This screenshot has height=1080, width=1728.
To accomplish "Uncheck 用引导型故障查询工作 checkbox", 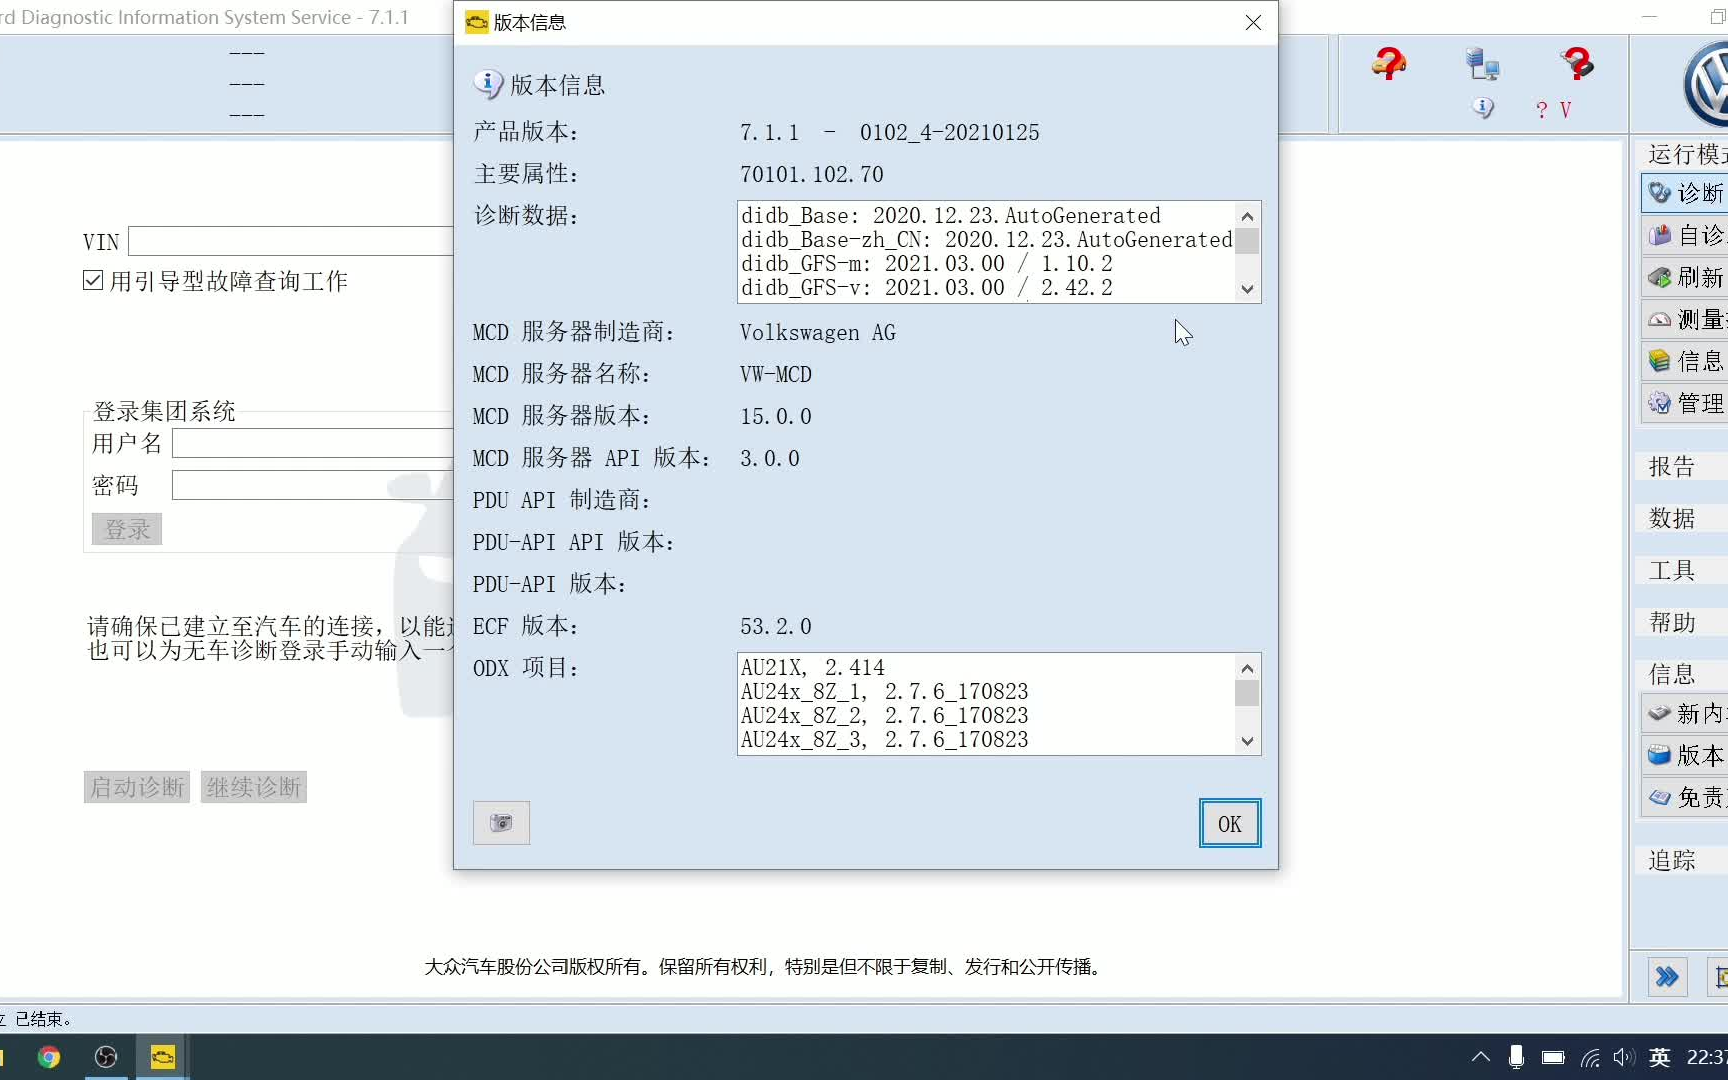I will pyautogui.click(x=92, y=280).
